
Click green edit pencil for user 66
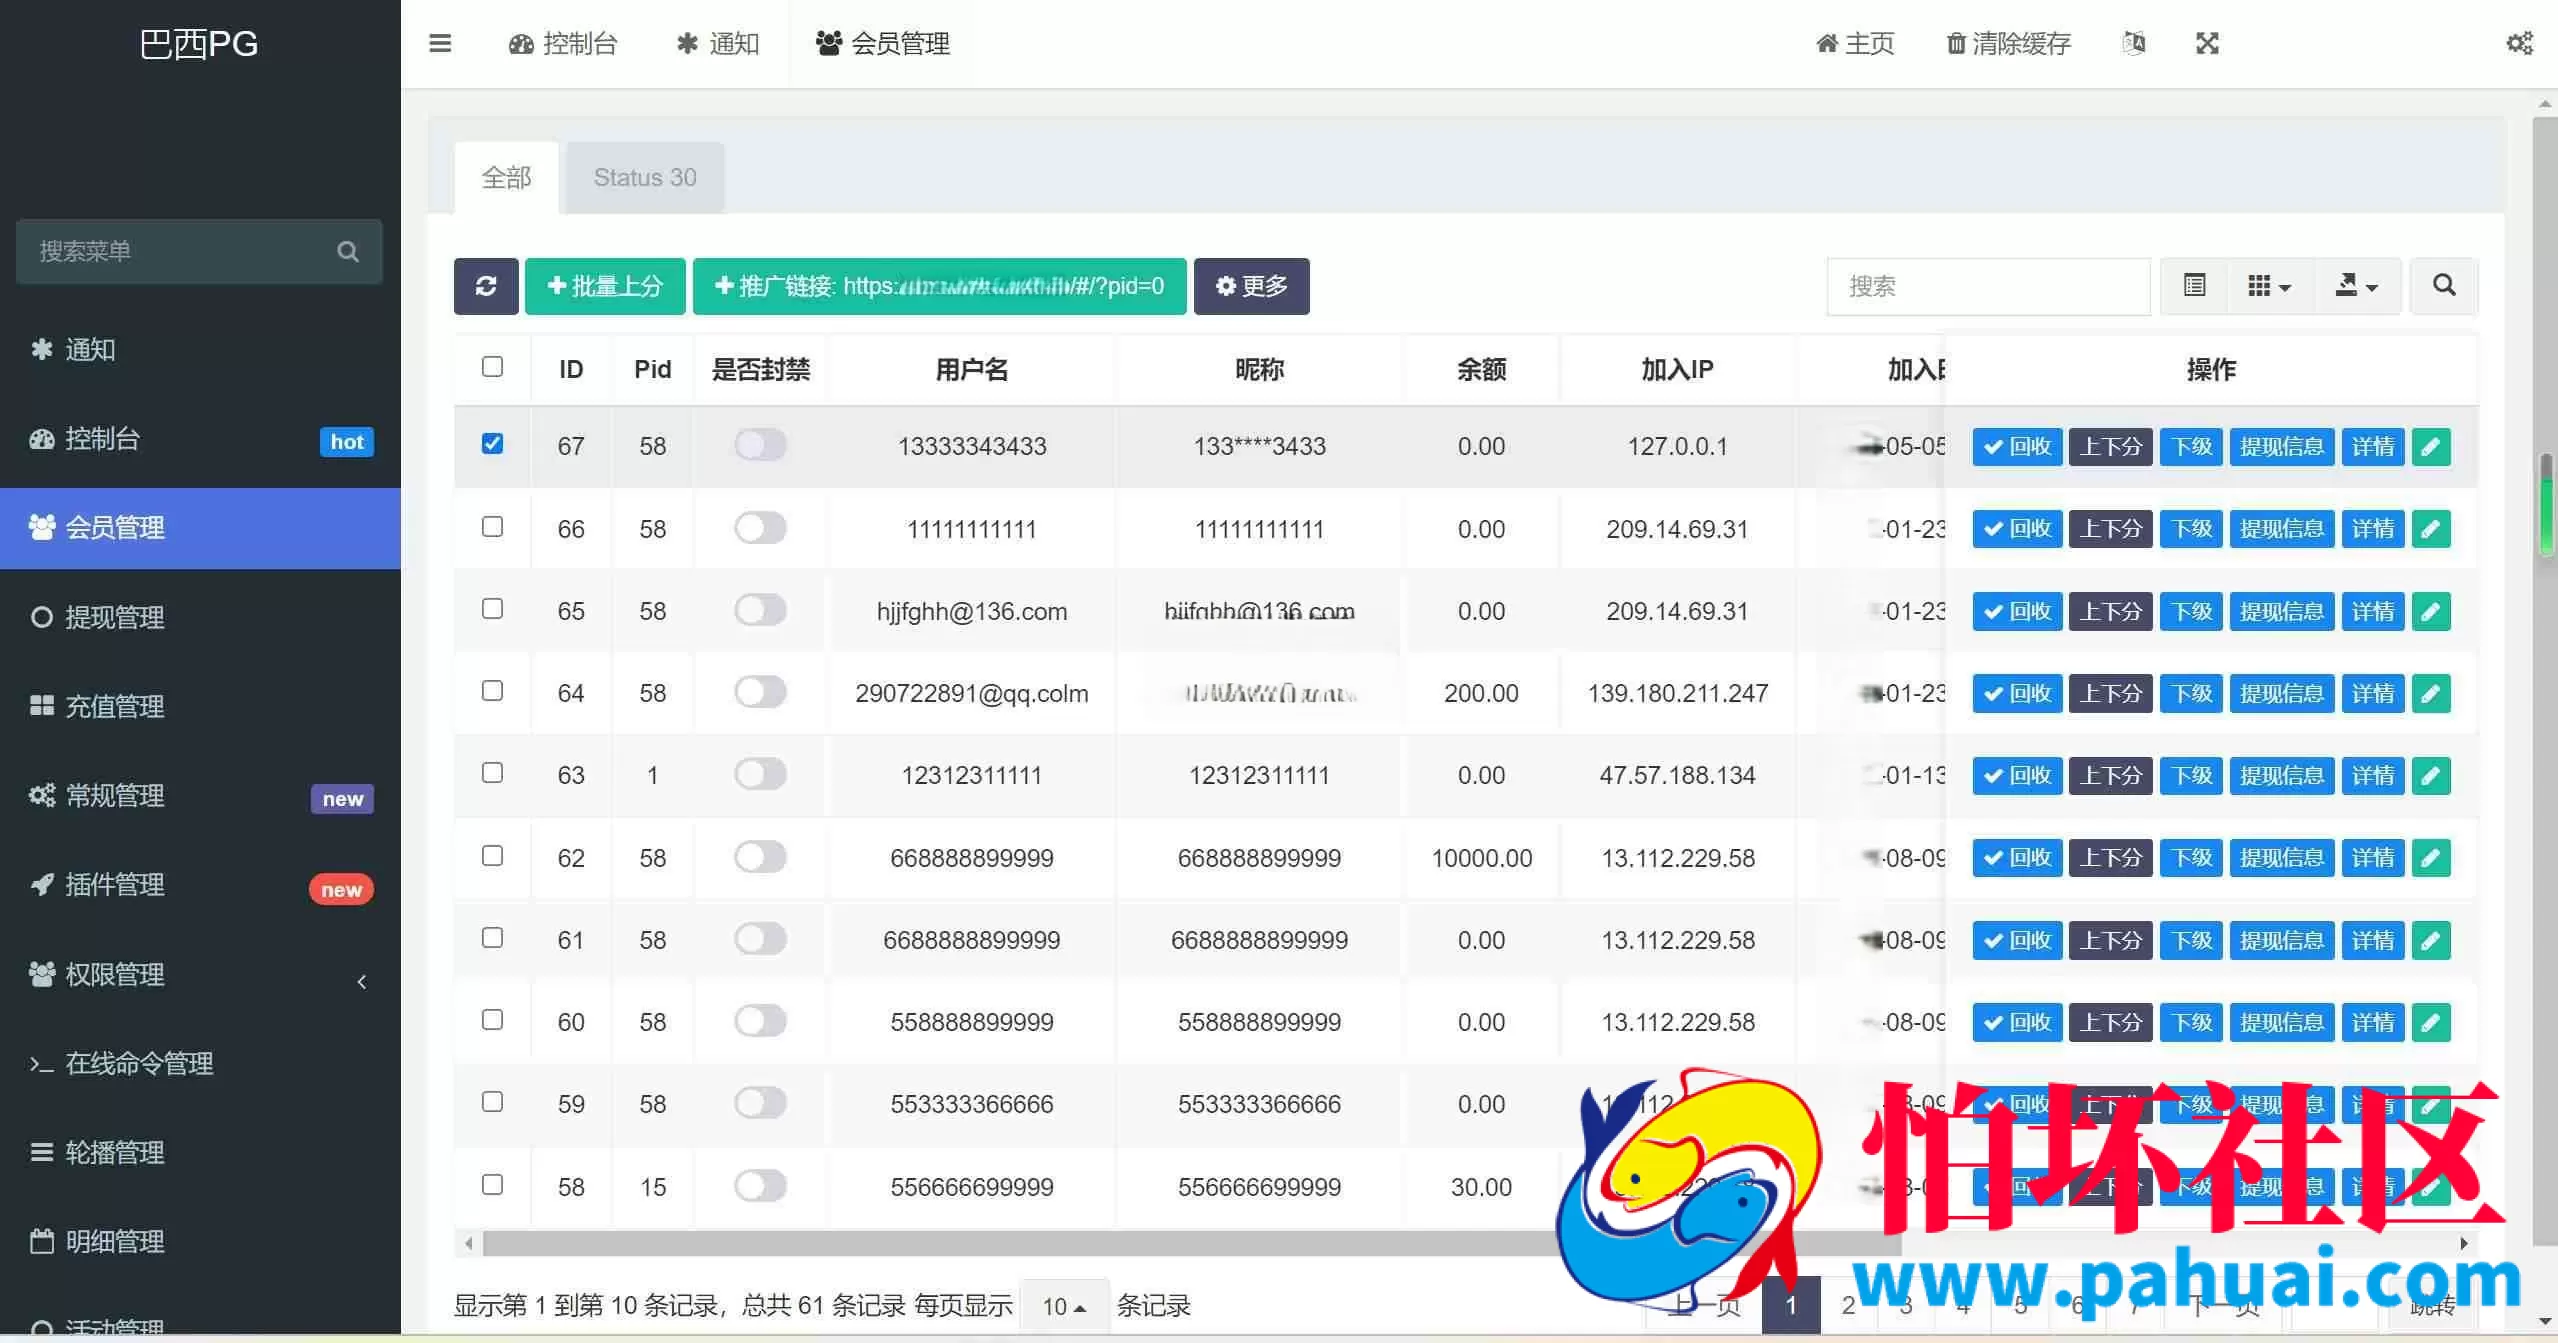[2431, 529]
